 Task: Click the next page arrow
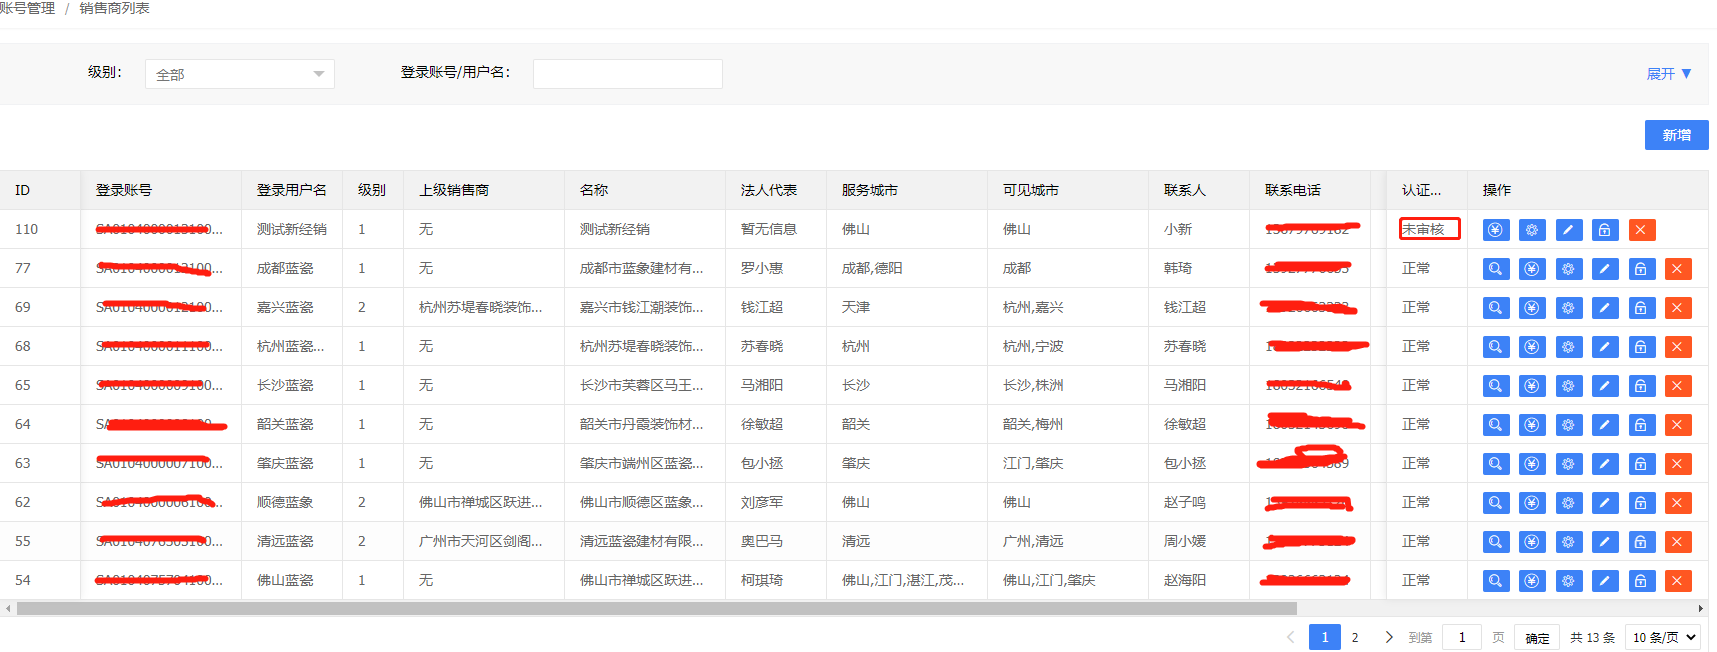(x=1389, y=637)
